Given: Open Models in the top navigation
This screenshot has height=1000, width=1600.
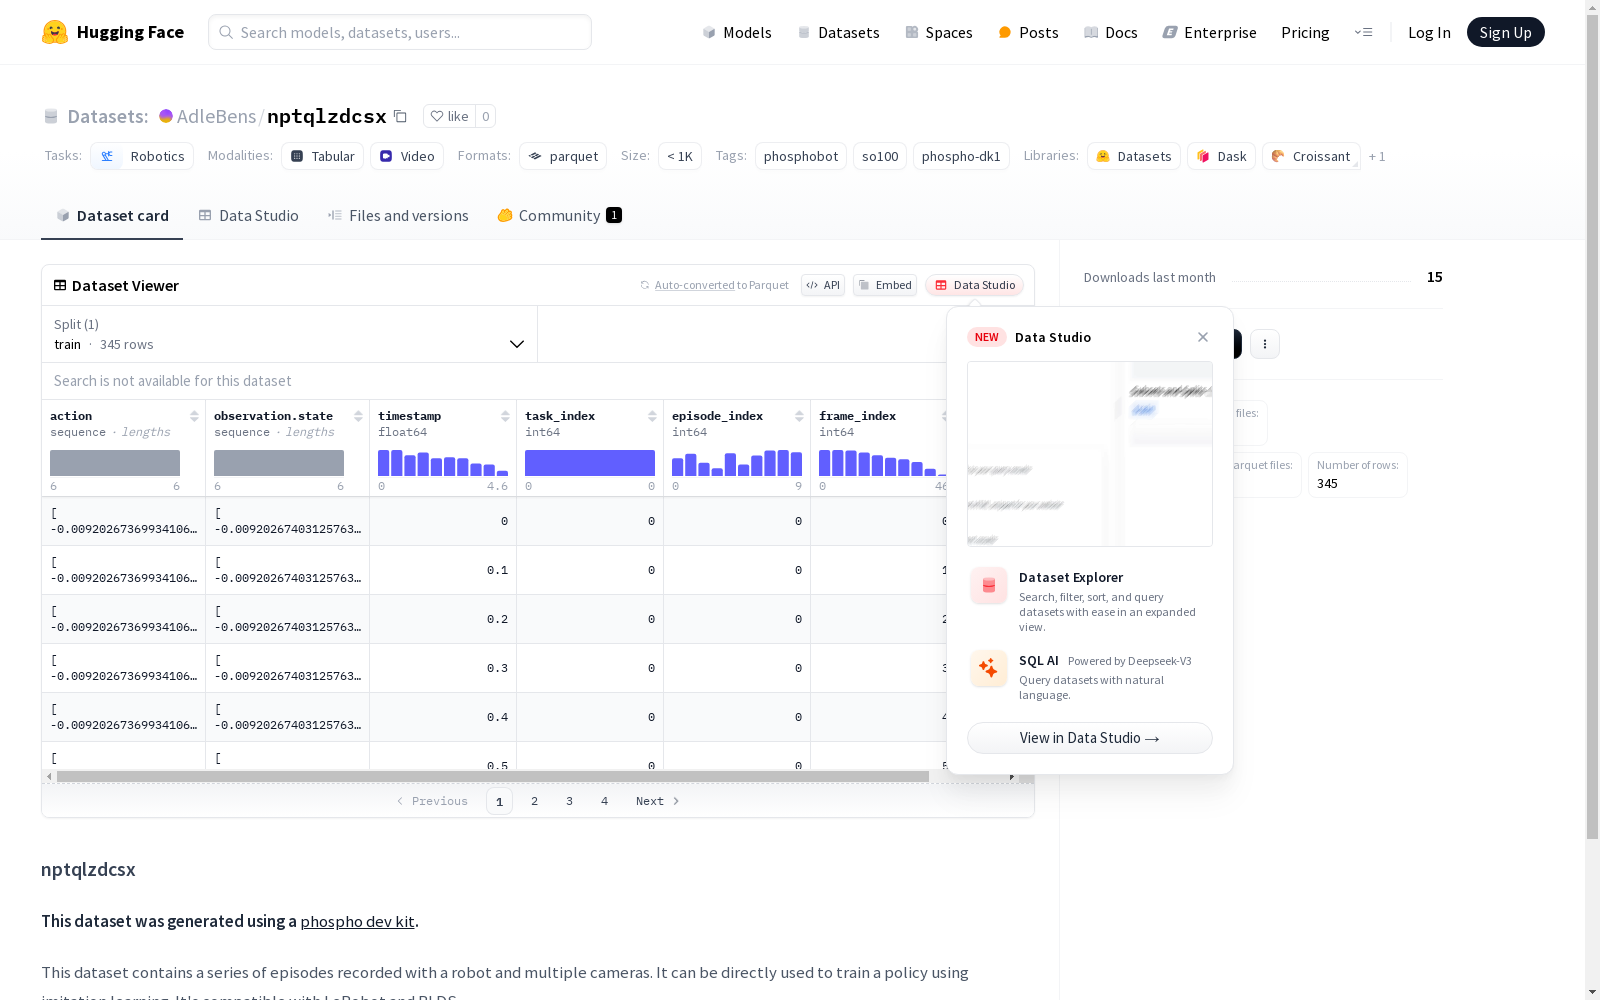Looking at the screenshot, I should [737, 32].
